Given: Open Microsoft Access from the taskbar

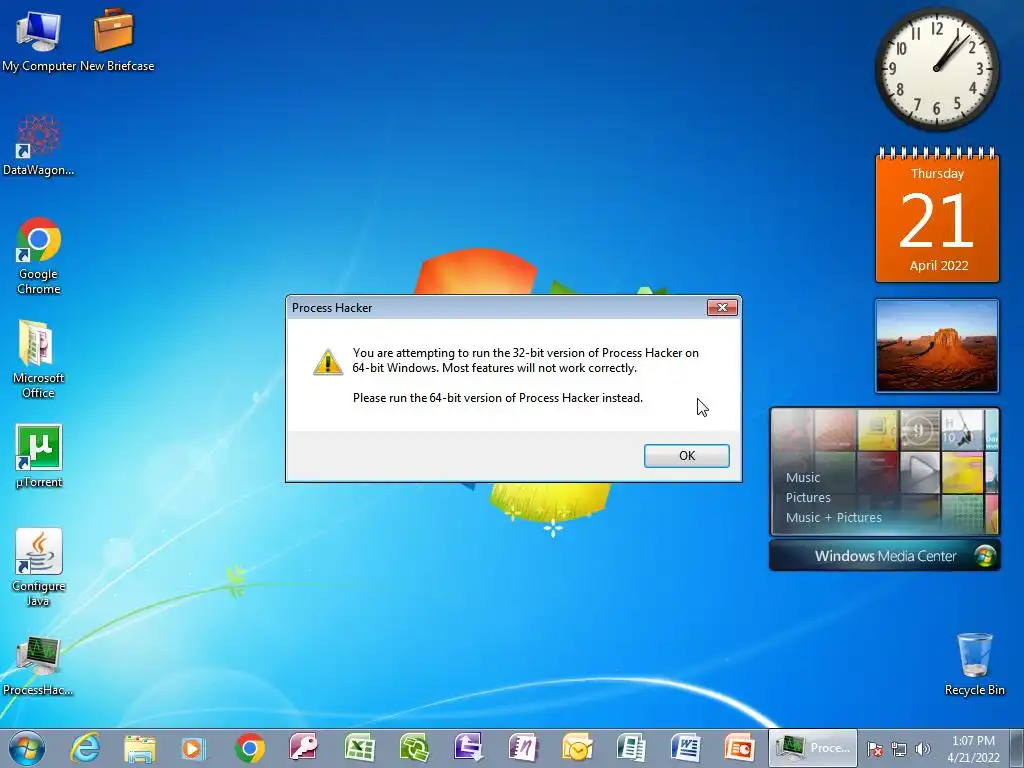Looking at the screenshot, I should [304, 748].
